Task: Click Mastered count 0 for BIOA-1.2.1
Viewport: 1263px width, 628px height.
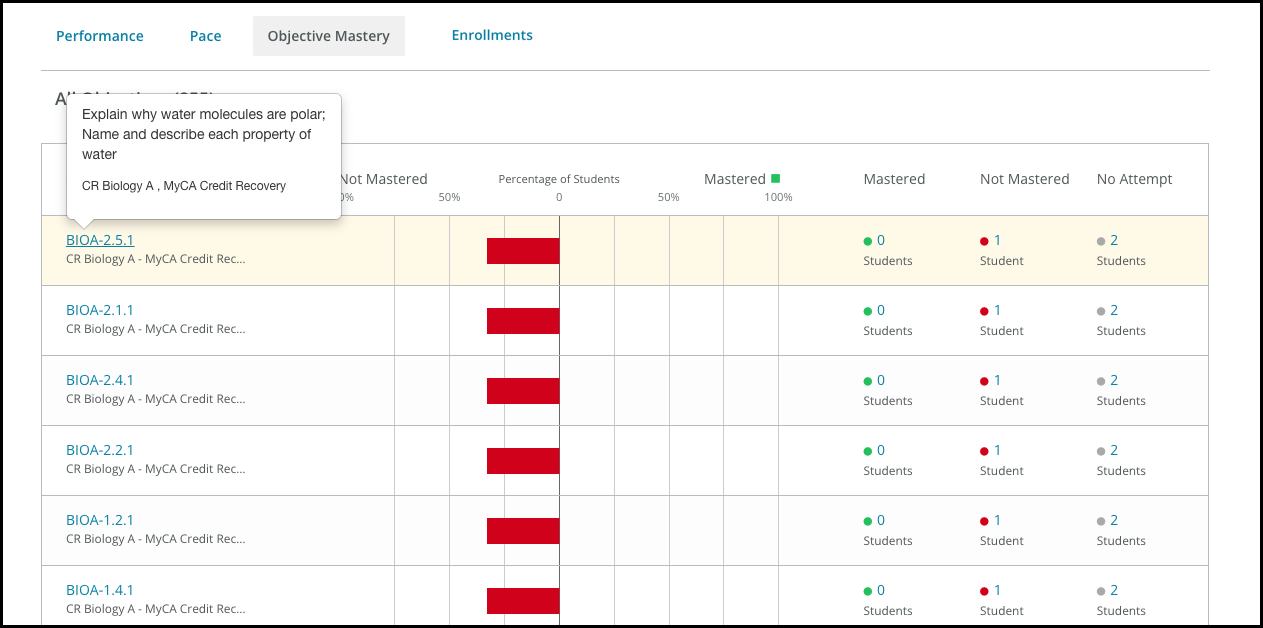Action: (x=881, y=520)
